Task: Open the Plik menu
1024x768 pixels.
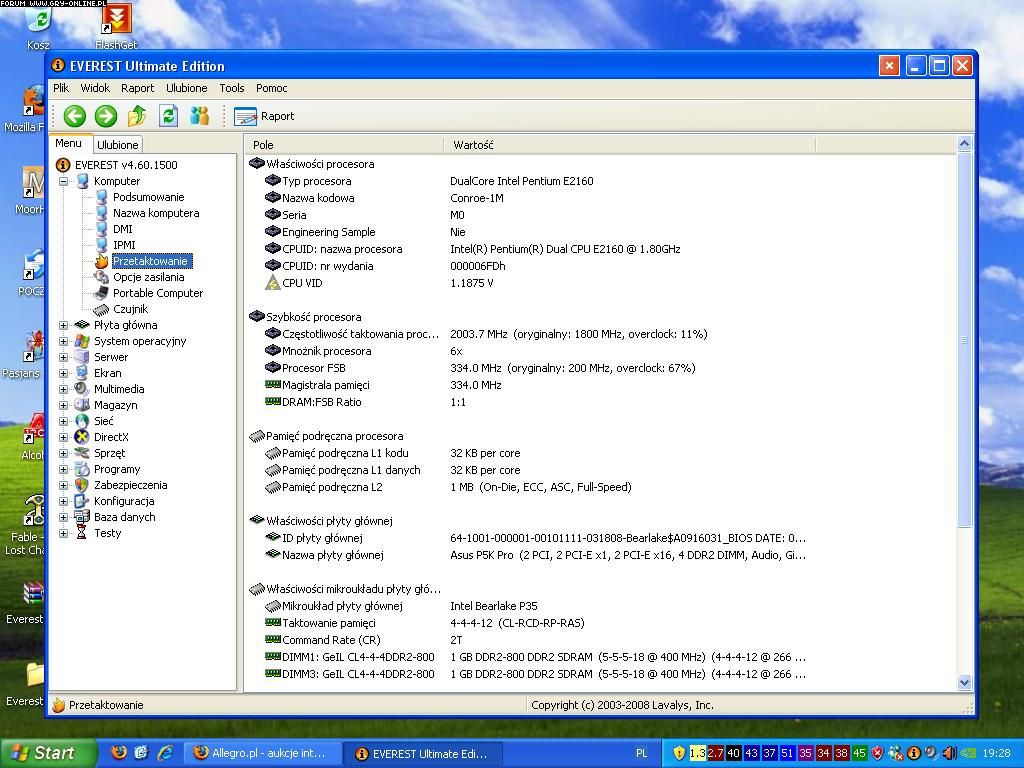Action: click(x=61, y=88)
